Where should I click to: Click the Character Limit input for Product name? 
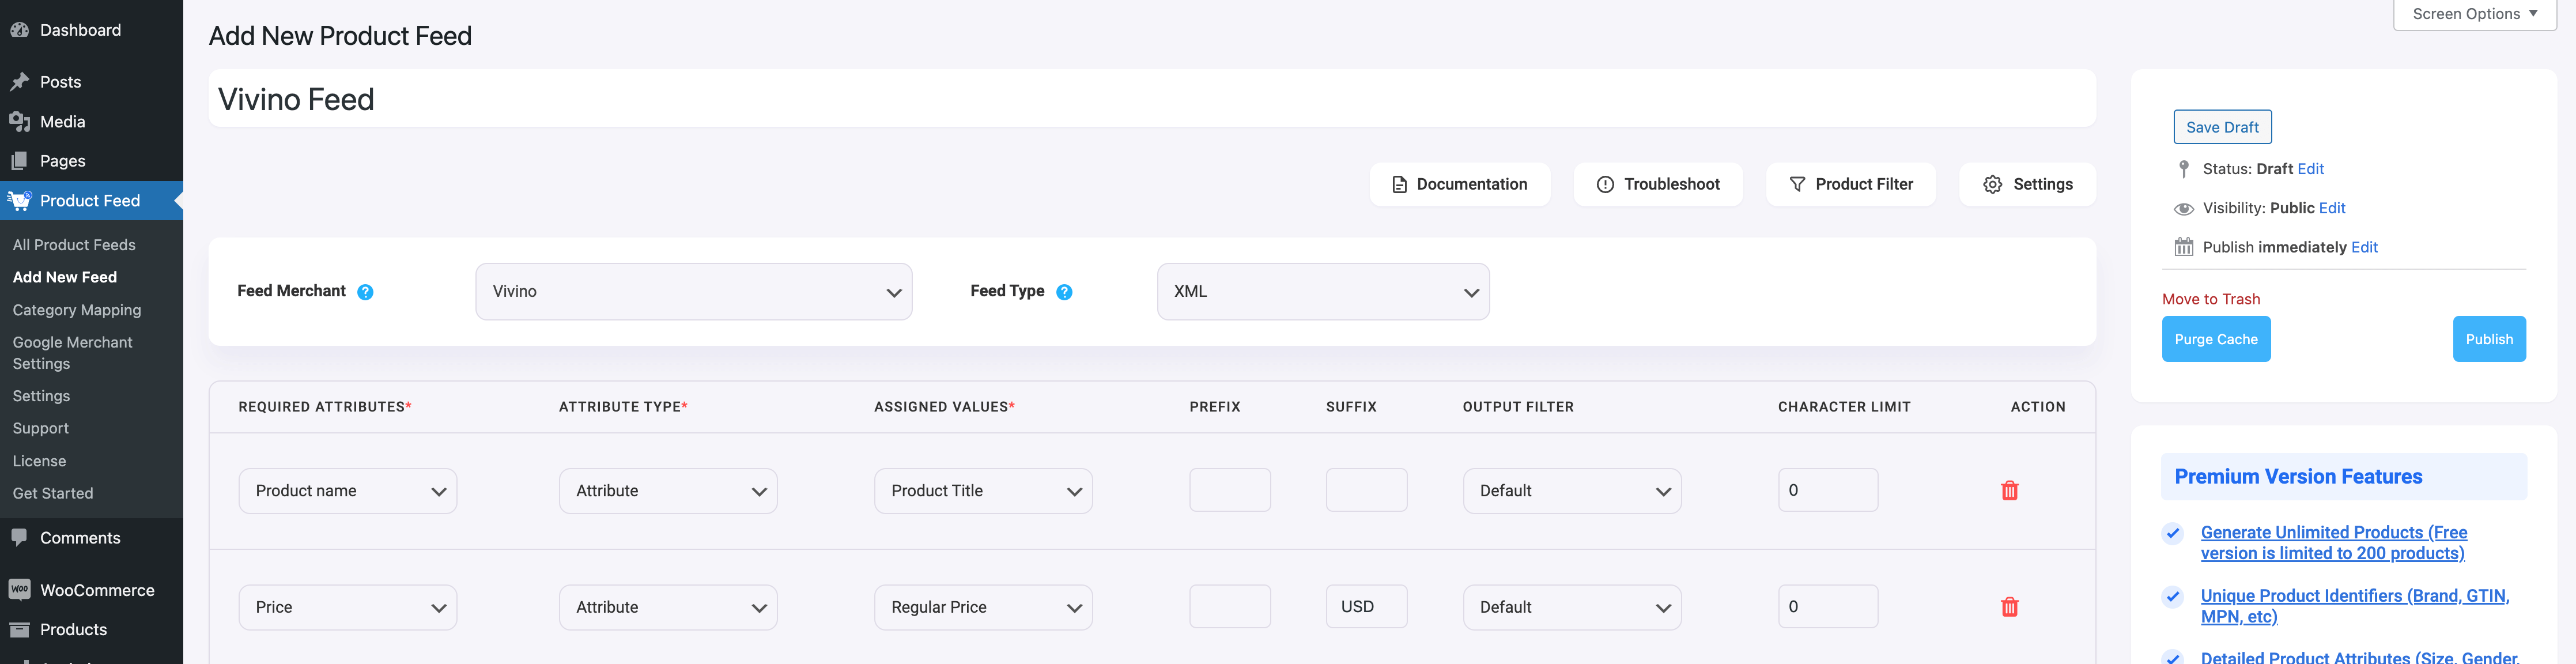click(1827, 490)
